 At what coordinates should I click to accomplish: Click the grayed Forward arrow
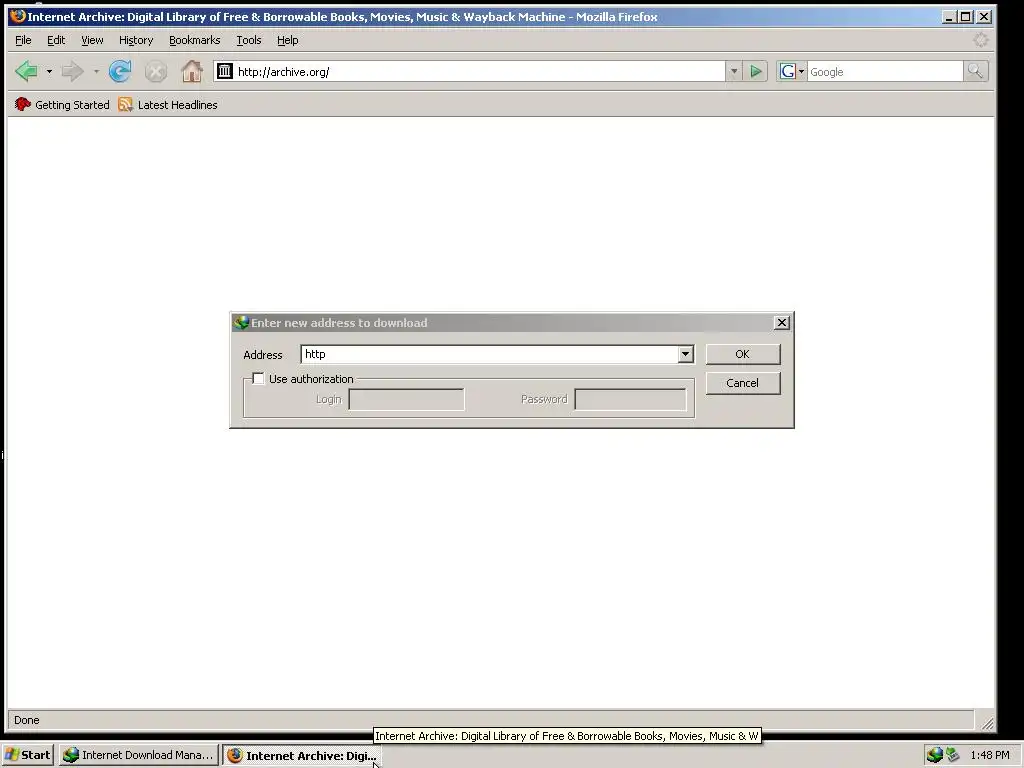tap(72, 71)
